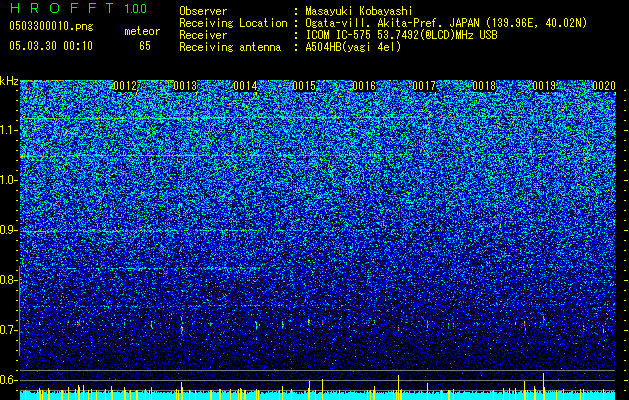Pick the 0018 time marker
The image size is (629, 400).
[x=484, y=86]
